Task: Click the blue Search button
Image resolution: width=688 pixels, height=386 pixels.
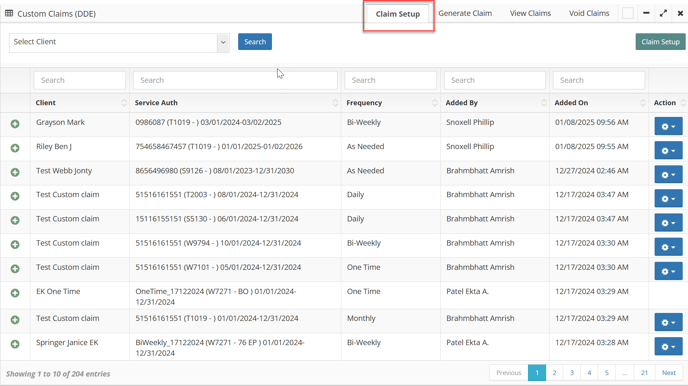Action: click(255, 42)
